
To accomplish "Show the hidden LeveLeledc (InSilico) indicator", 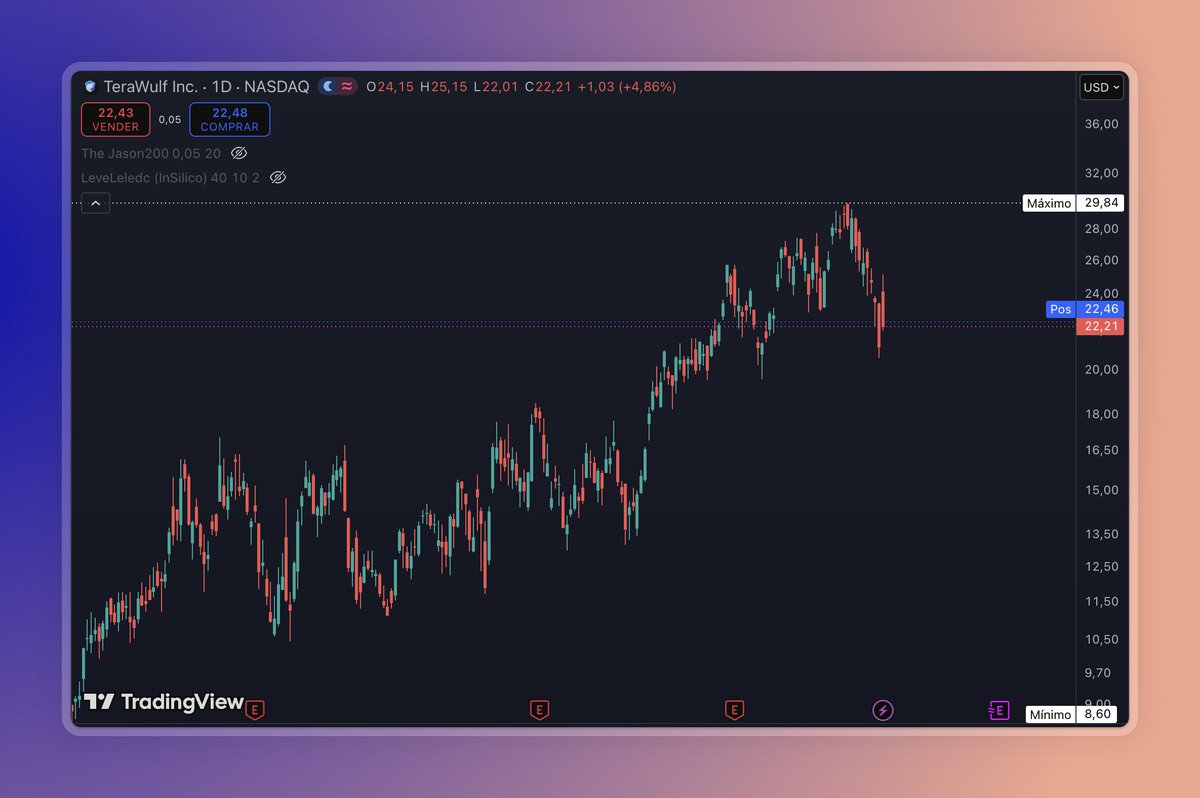I will click(279, 177).
